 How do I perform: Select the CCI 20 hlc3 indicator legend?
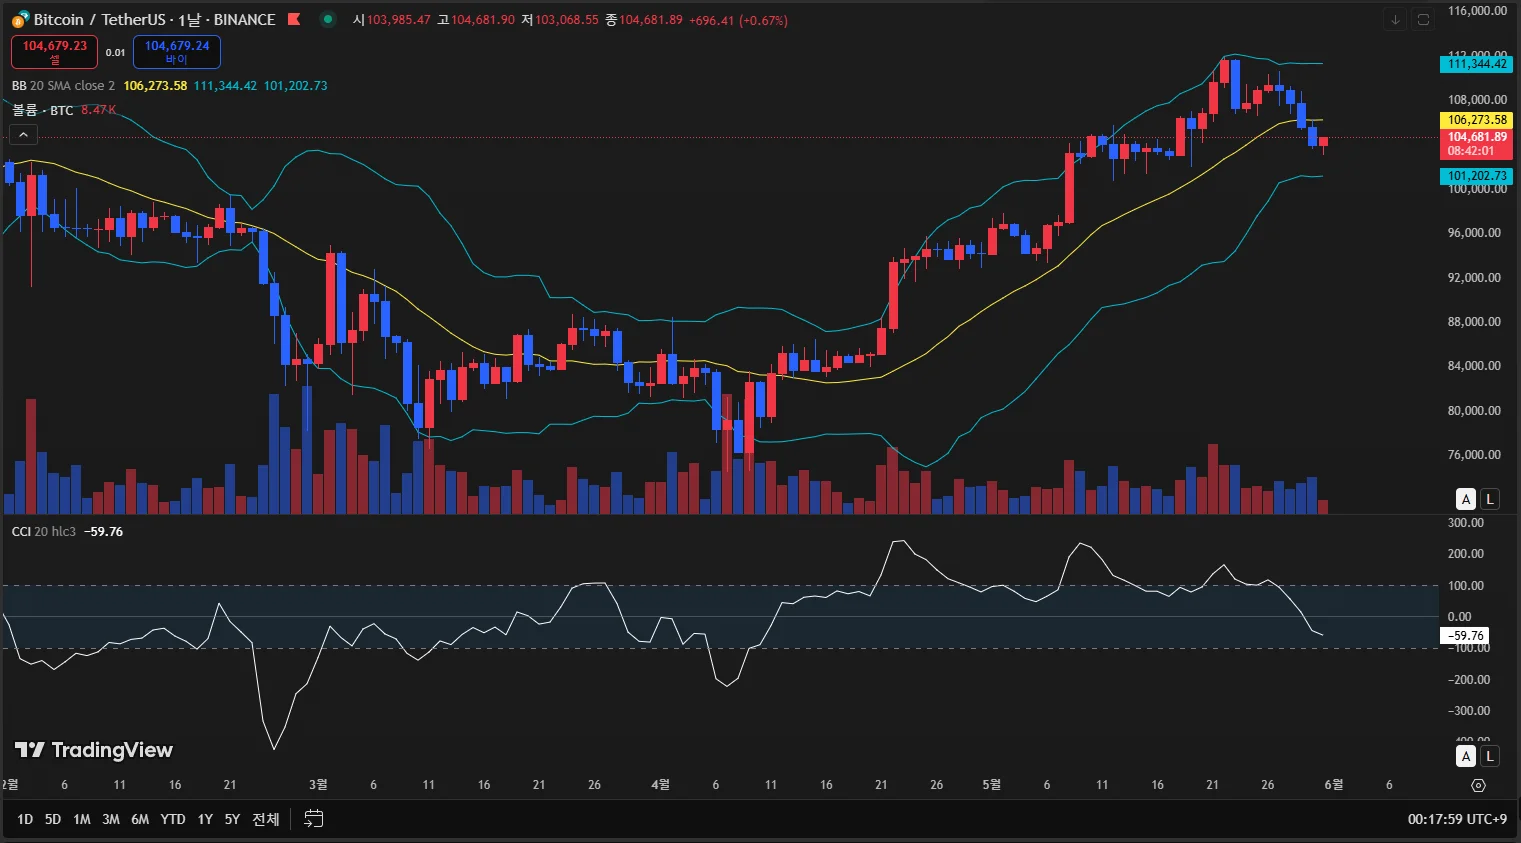(43, 531)
